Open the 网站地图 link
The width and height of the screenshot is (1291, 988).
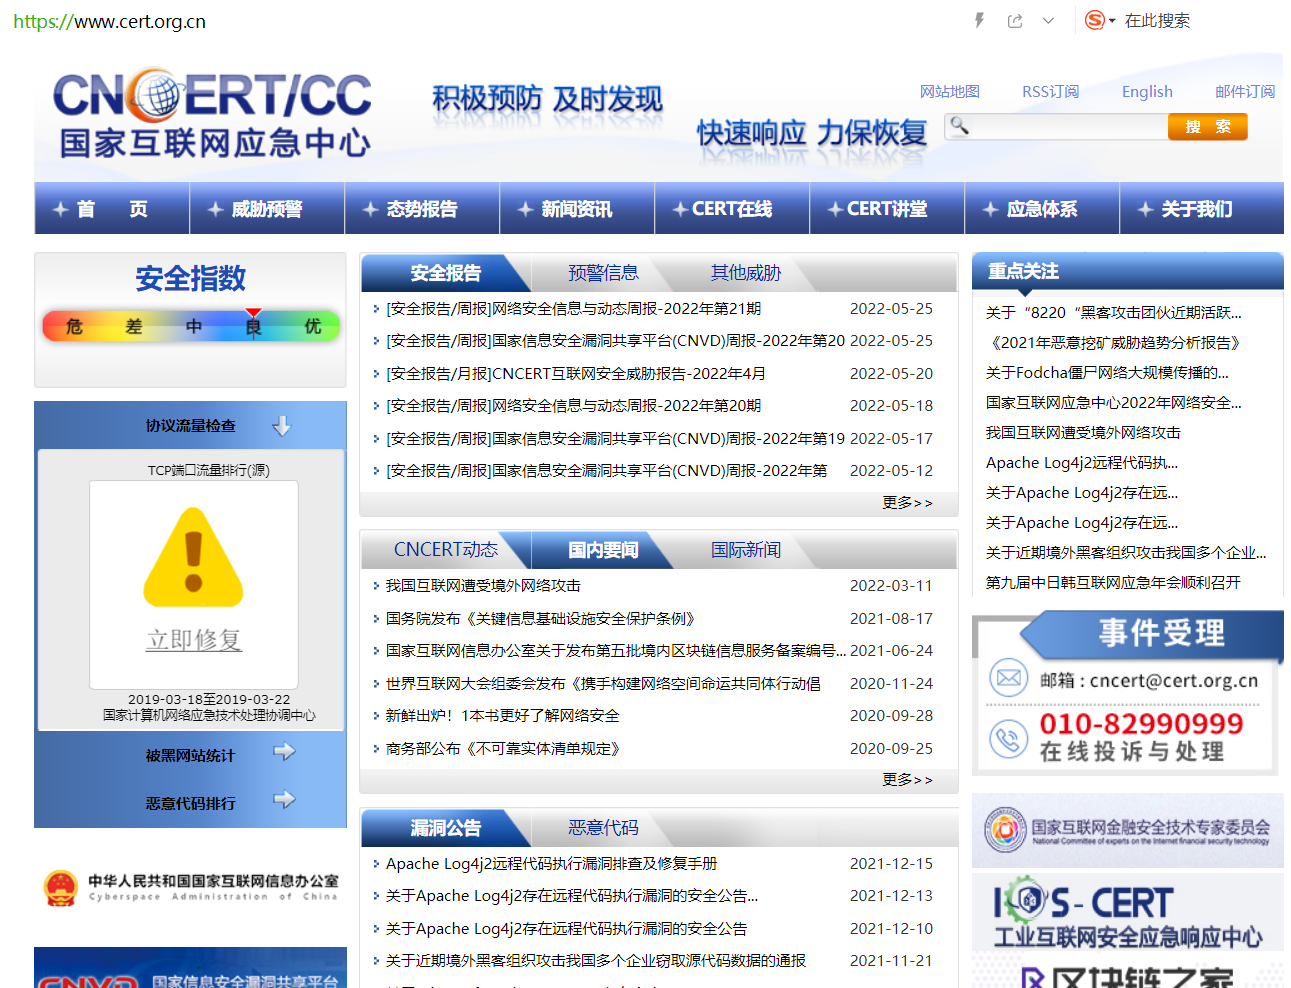click(950, 91)
